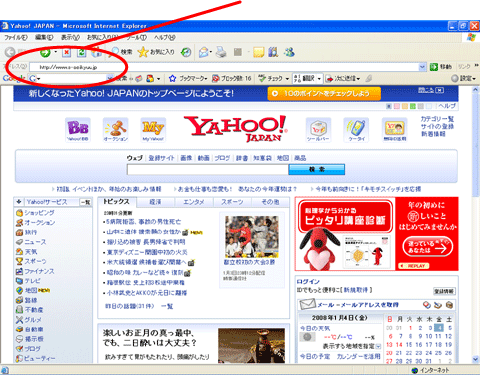Screen dimensions: 480x375
Task: Switch to the Entertainment news tab
Action: coord(194,202)
